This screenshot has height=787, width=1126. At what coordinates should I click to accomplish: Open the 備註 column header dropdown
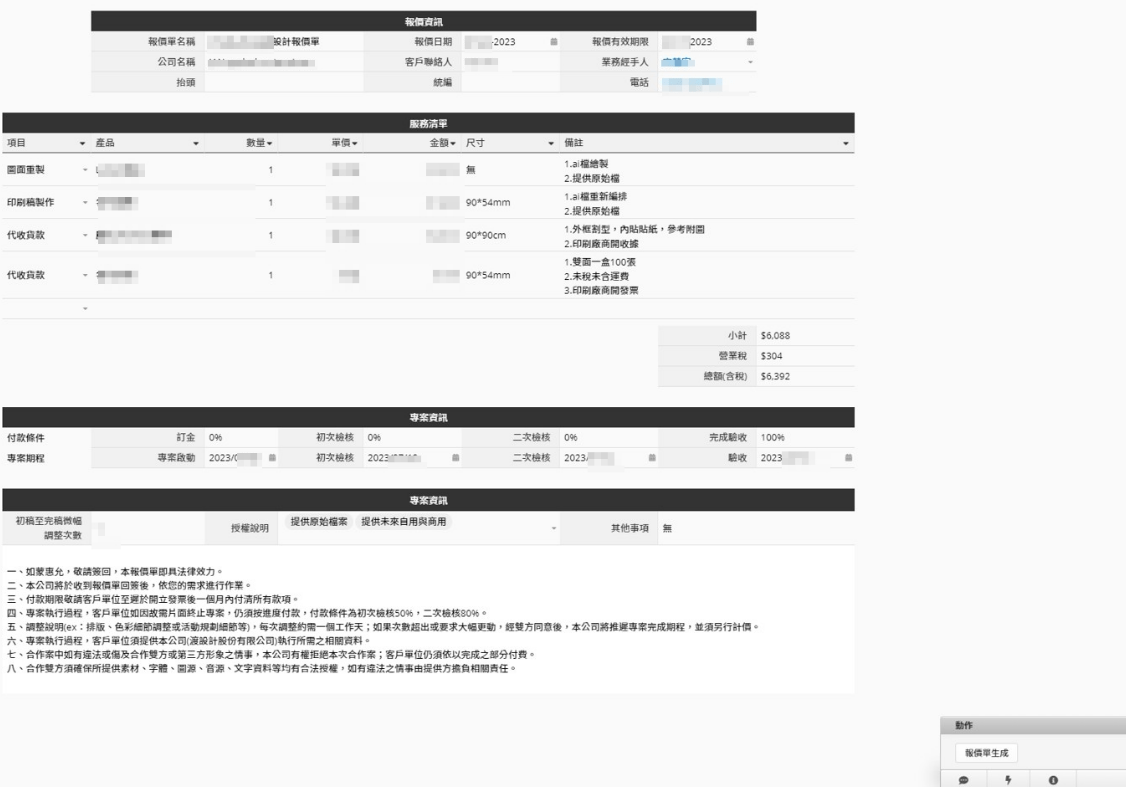(x=845, y=144)
